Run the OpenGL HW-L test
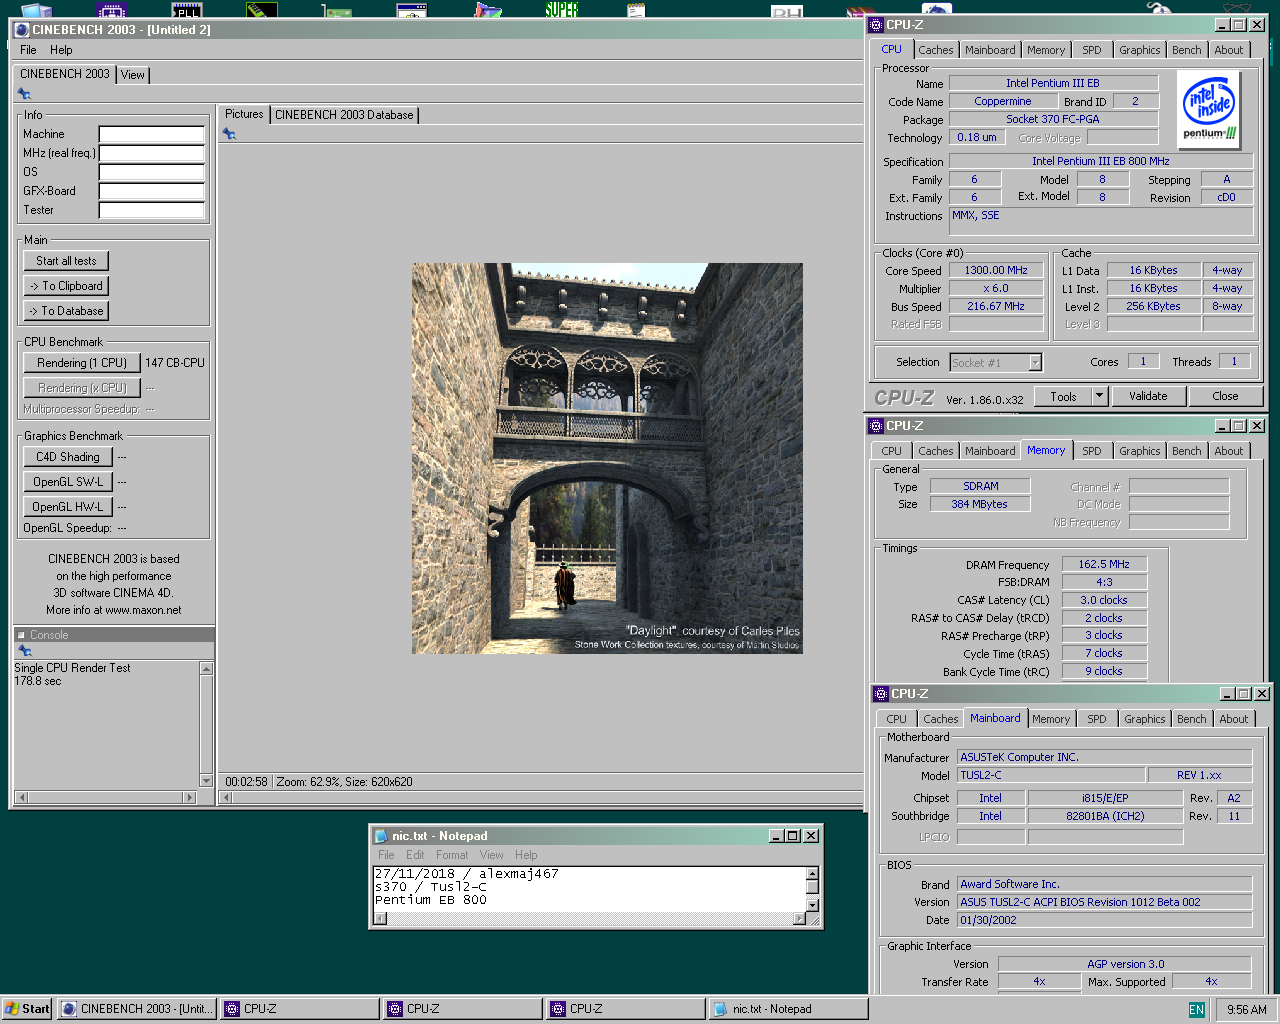 click(x=68, y=507)
